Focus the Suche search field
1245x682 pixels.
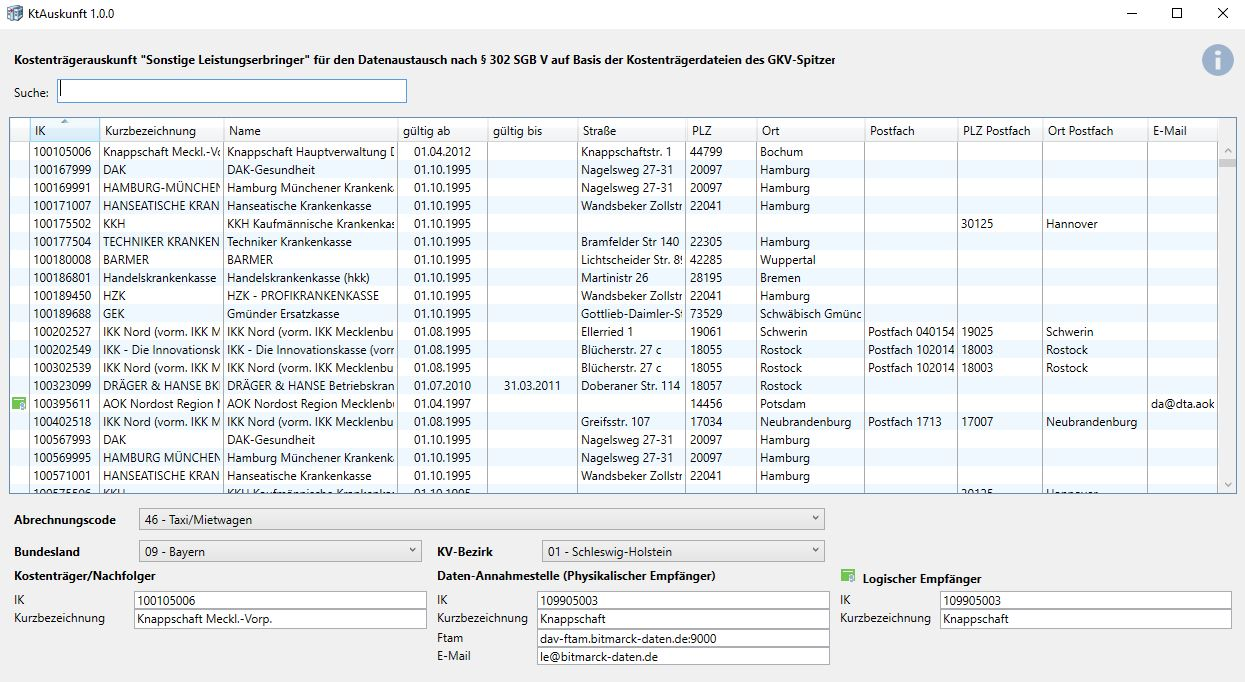231,91
